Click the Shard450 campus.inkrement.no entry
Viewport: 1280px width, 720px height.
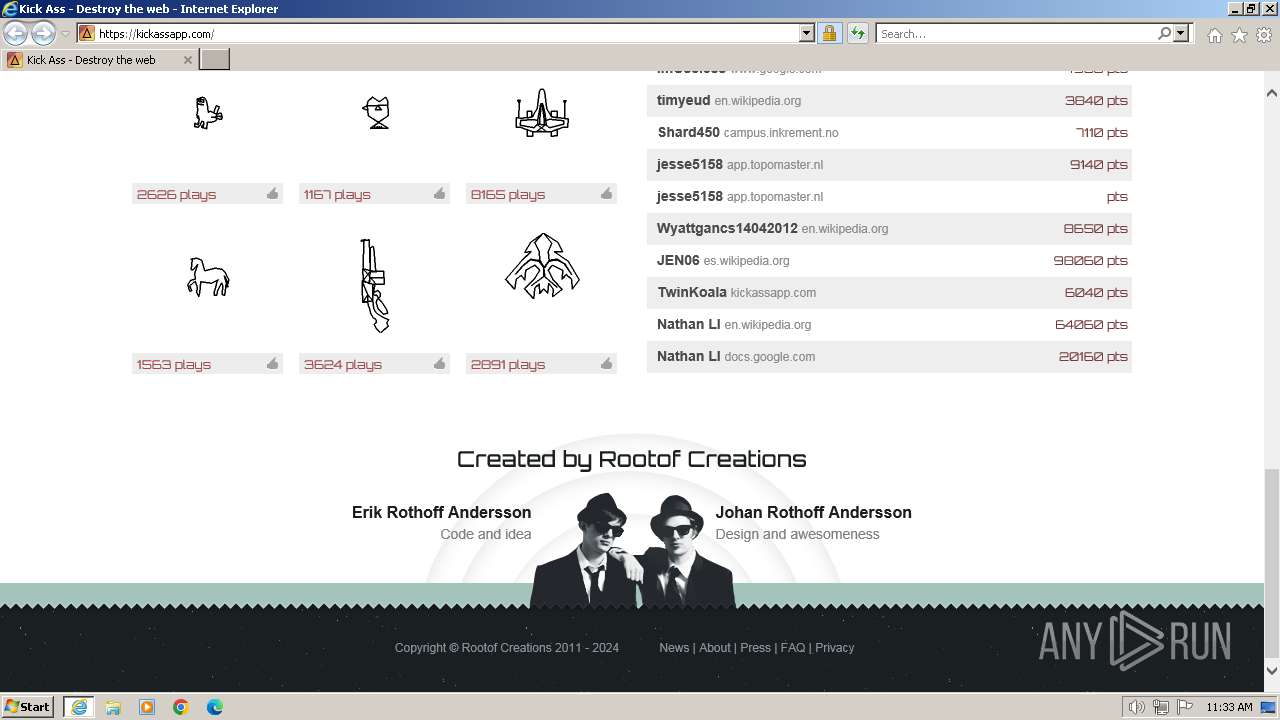coord(889,133)
